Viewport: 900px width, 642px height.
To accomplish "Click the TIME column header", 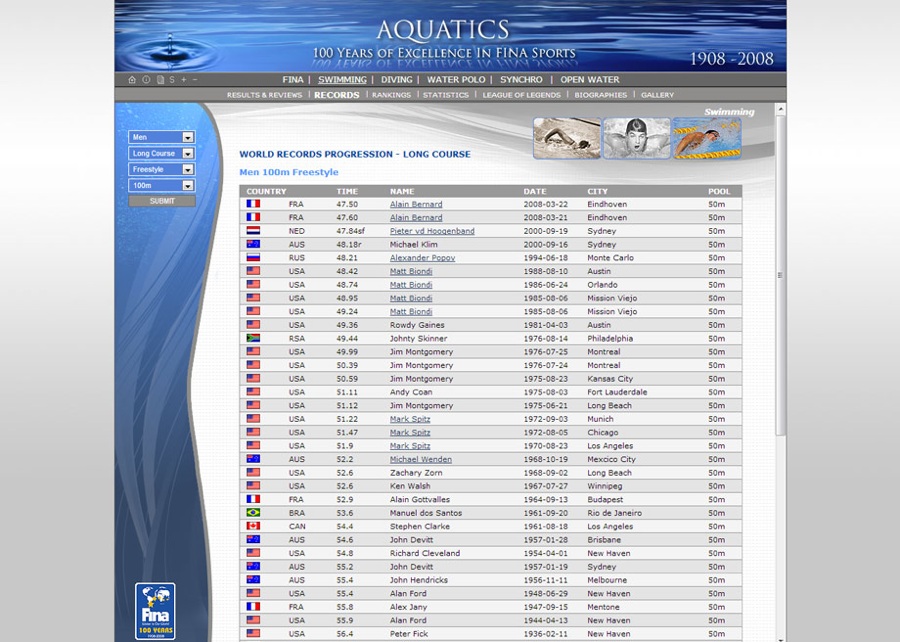I will pyautogui.click(x=347, y=191).
